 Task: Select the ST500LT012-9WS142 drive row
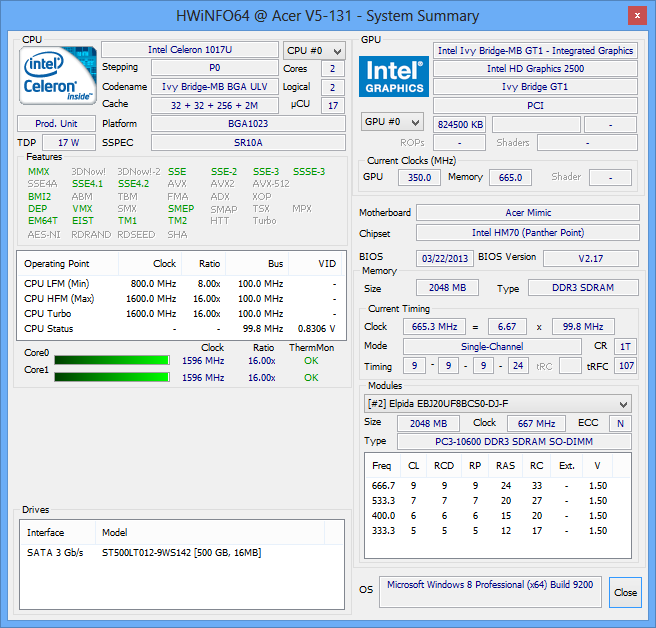182,553
